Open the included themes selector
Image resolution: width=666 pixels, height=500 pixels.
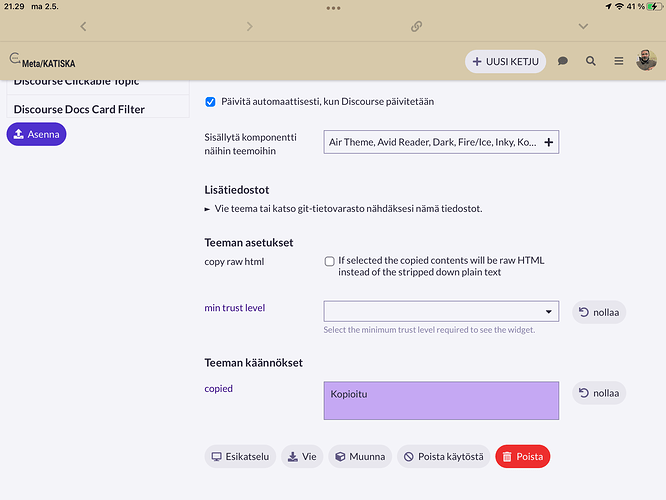pos(441,142)
